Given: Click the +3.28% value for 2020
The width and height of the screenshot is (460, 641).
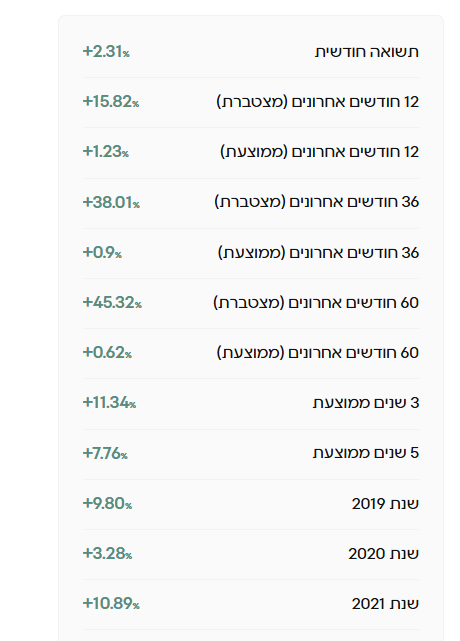Looking at the screenshot, I should tap(107, 553).
